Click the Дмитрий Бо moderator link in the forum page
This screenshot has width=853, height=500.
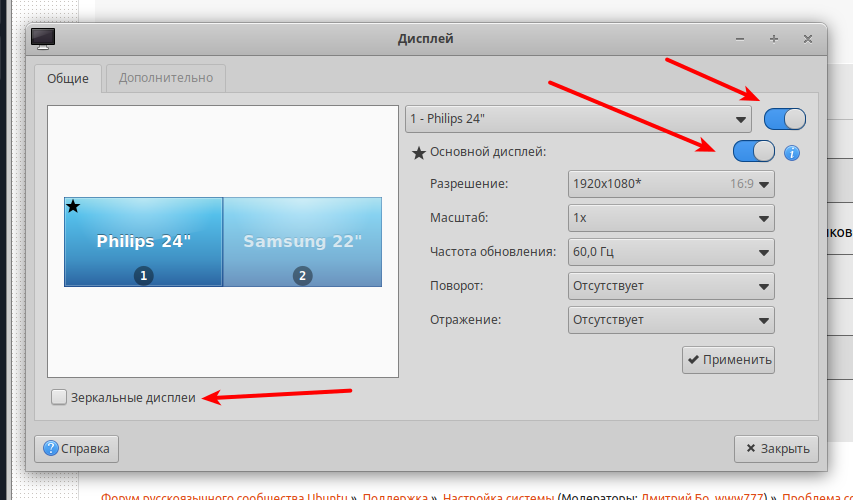coord(675,497)
